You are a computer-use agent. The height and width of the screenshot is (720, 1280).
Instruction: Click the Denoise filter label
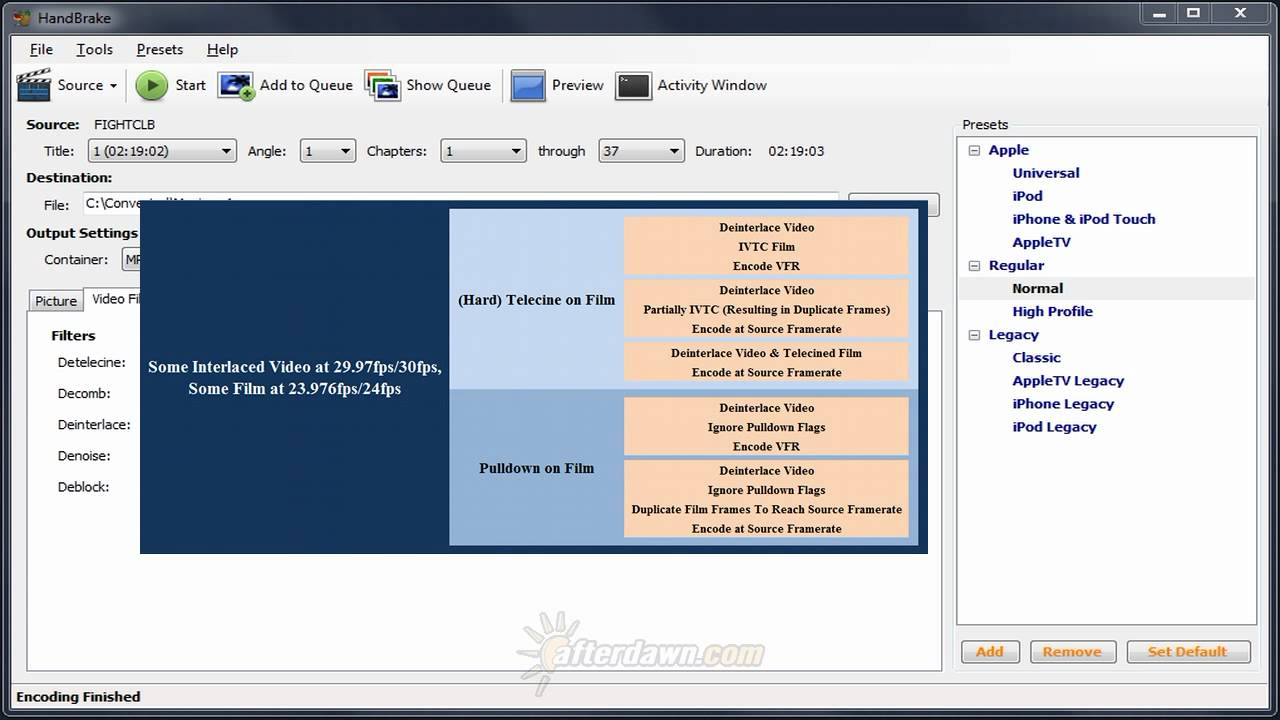[x=84, y=456]
